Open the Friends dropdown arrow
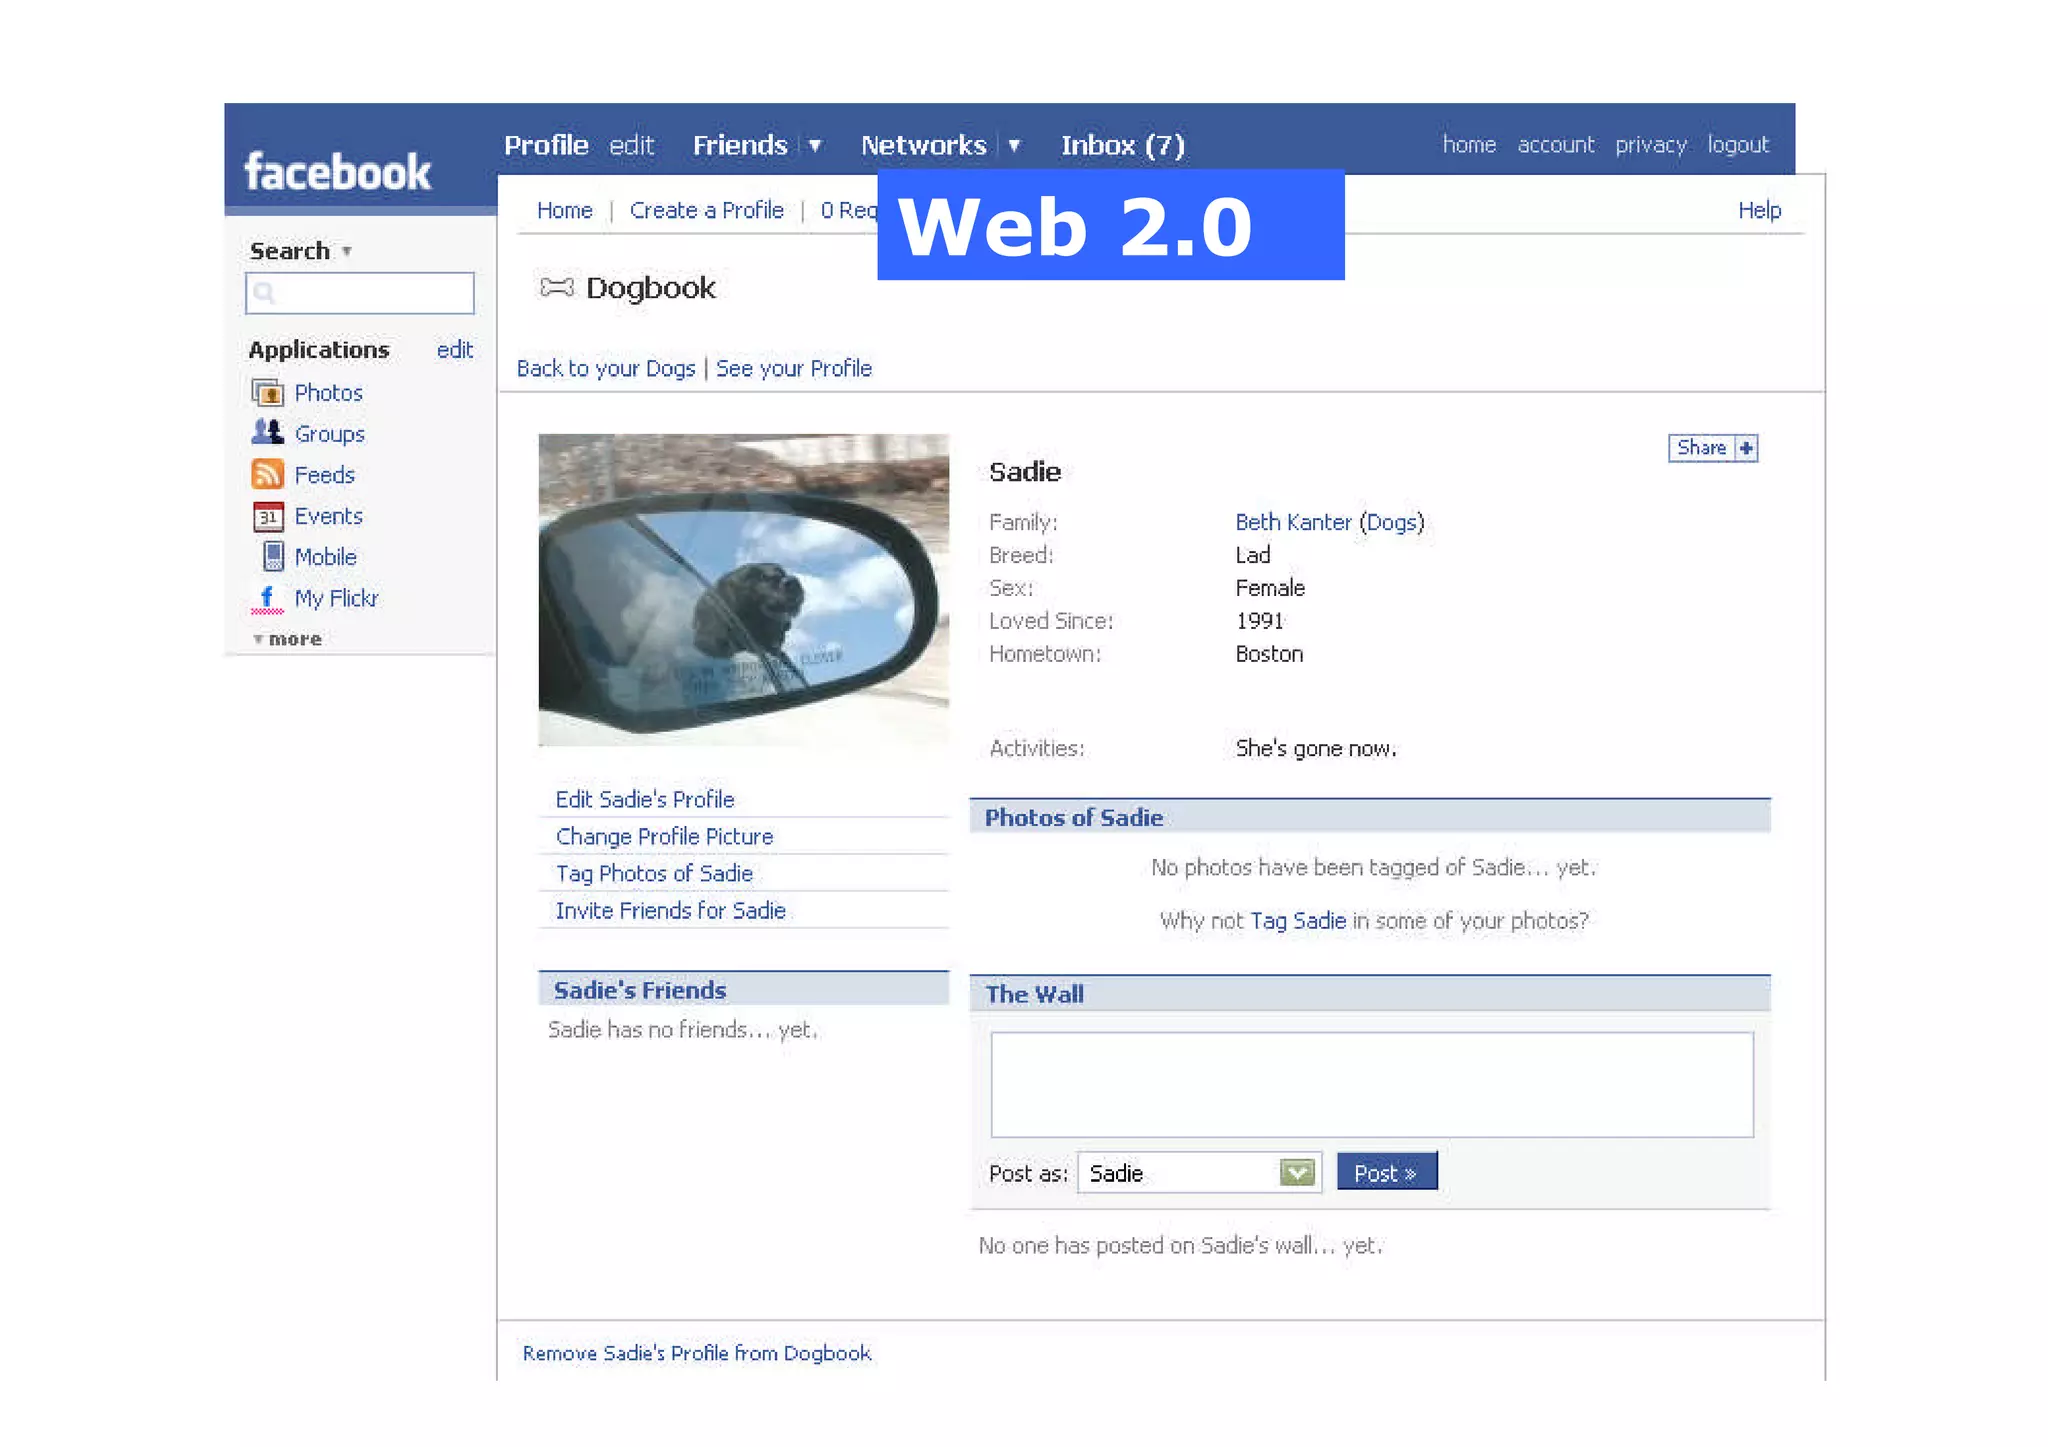 coord(815,146)
